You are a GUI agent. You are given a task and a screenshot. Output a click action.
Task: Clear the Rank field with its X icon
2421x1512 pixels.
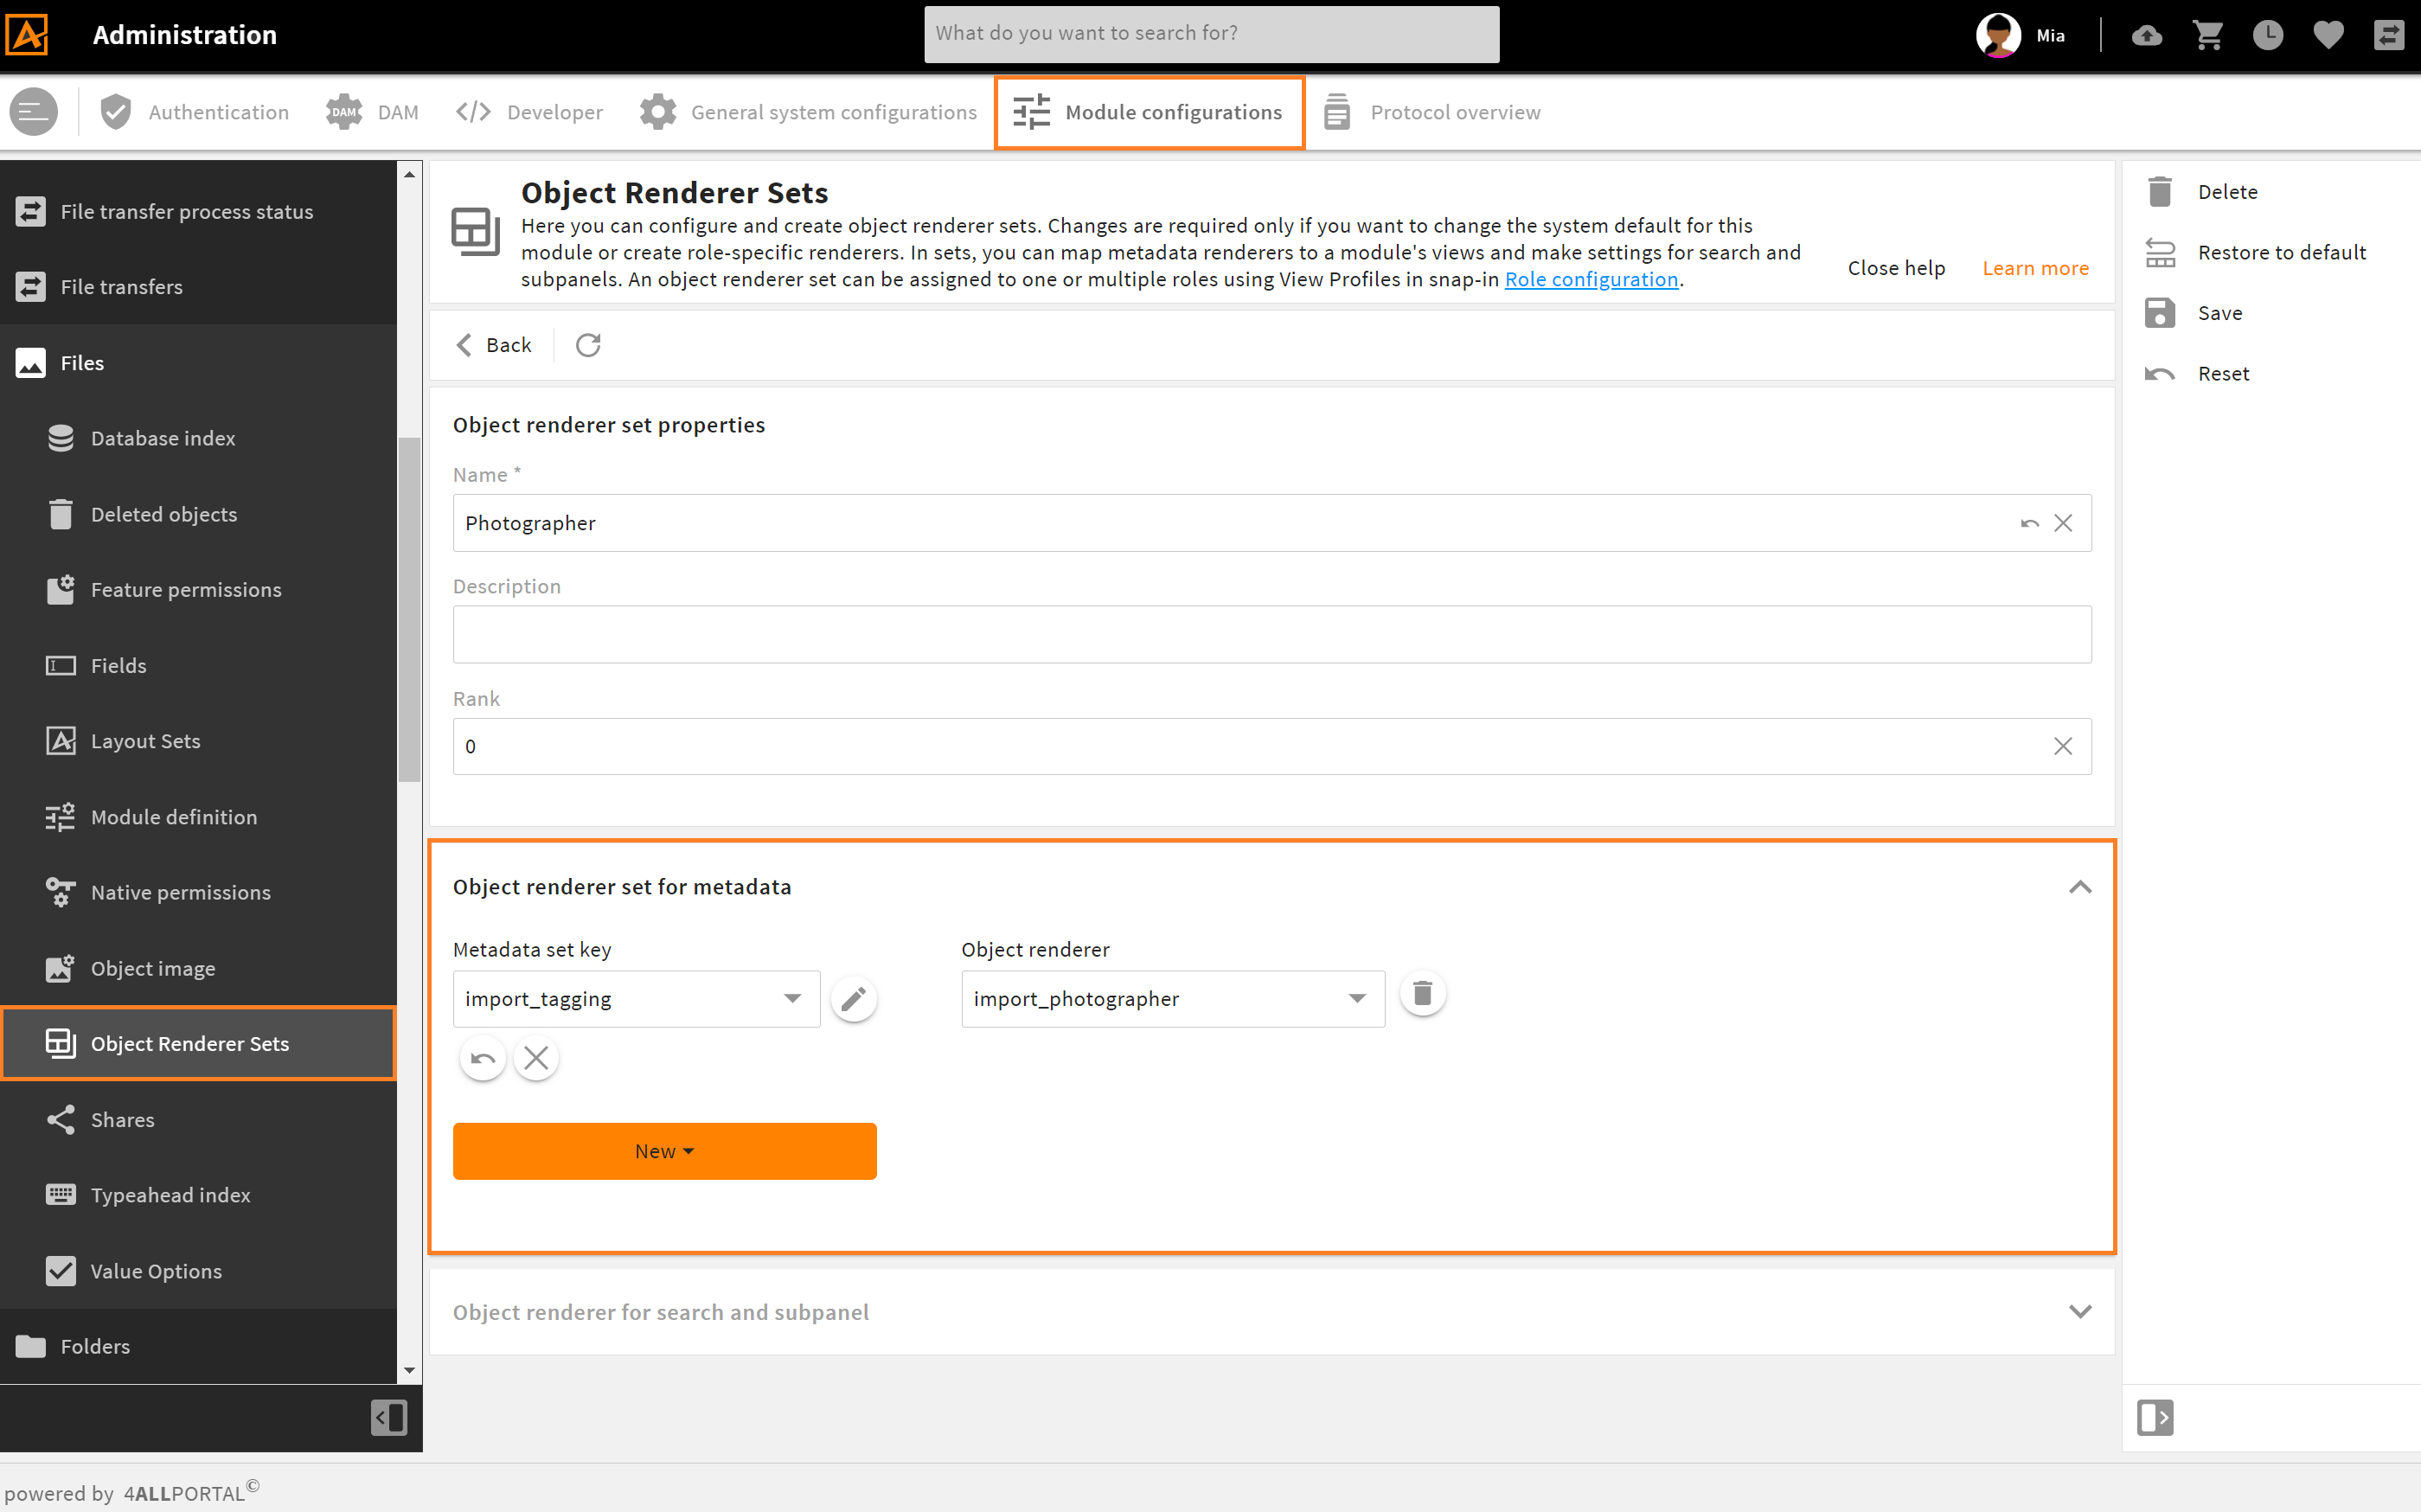click(x=2063, y=746)
